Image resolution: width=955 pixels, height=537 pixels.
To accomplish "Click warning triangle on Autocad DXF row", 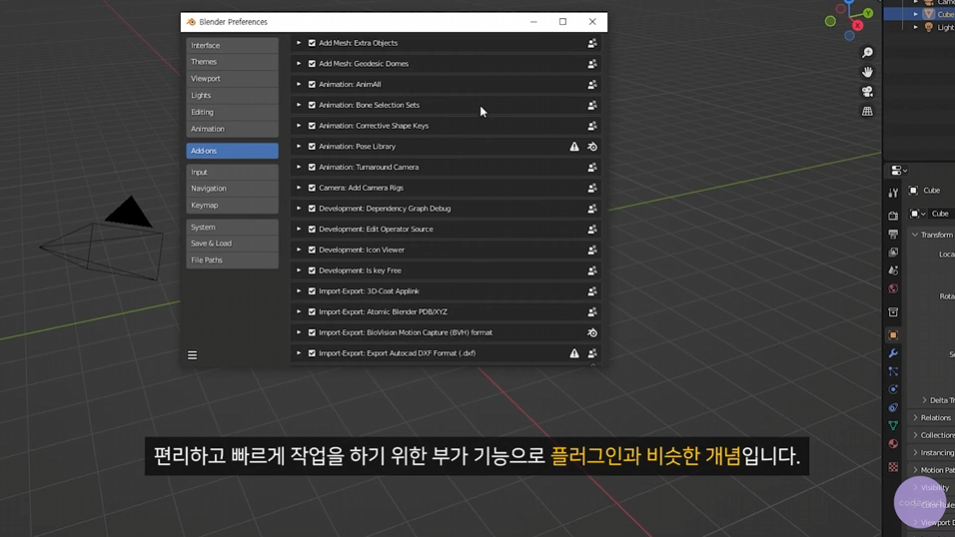I will click(x=574, y=353).
